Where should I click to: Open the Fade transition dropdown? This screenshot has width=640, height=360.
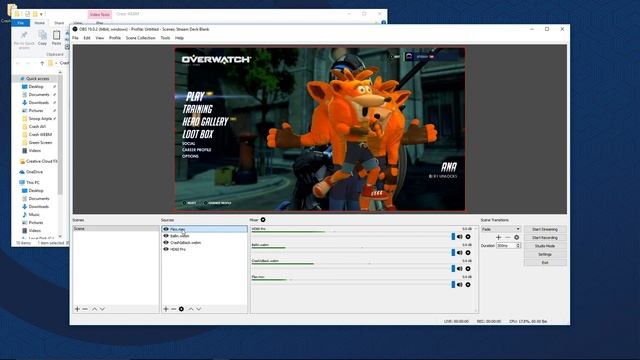[x=501, y=229]
